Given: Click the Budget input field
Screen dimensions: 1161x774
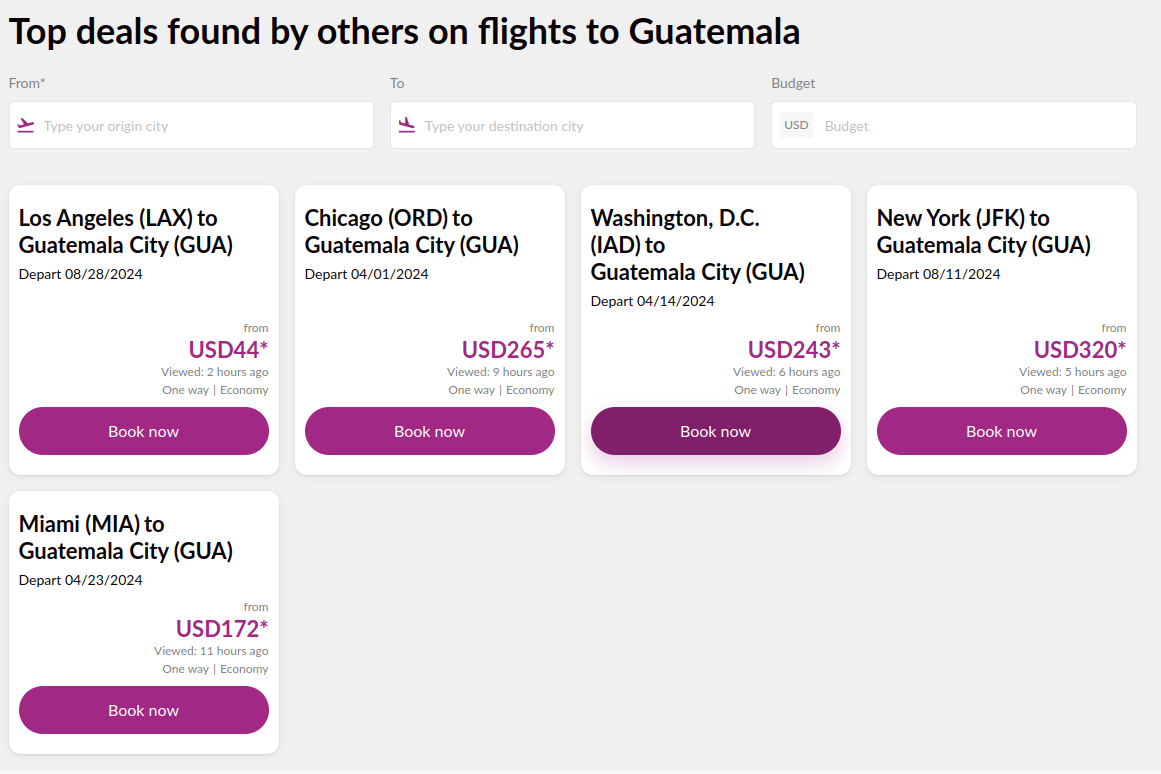Looking at the screenshot, I should (x=970, y=126).
